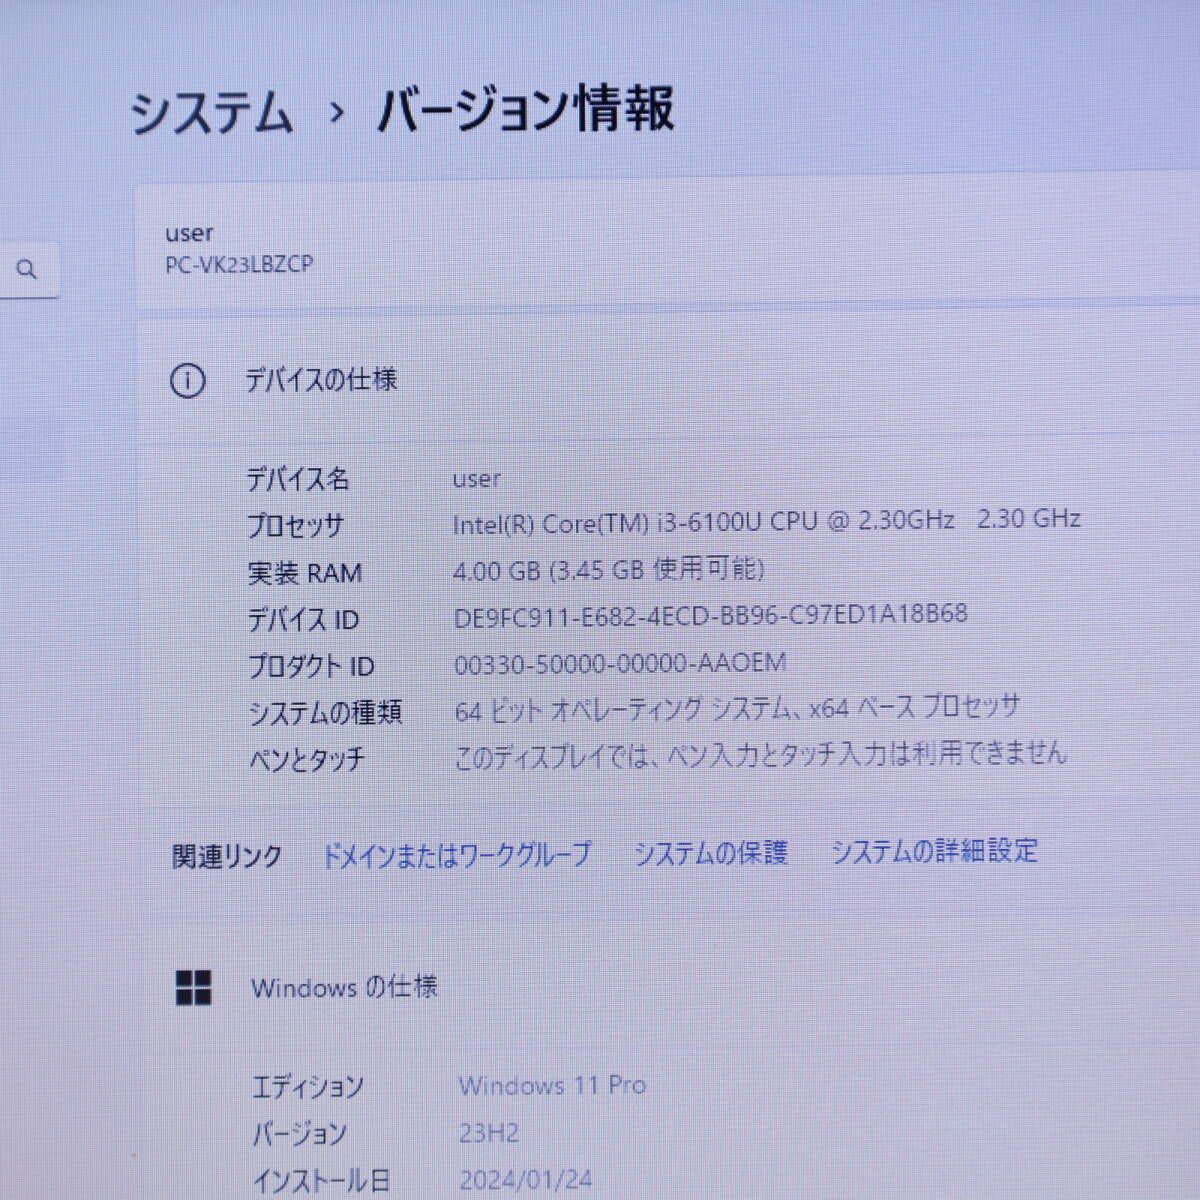Open システムの保護 link

click(711, 853)
